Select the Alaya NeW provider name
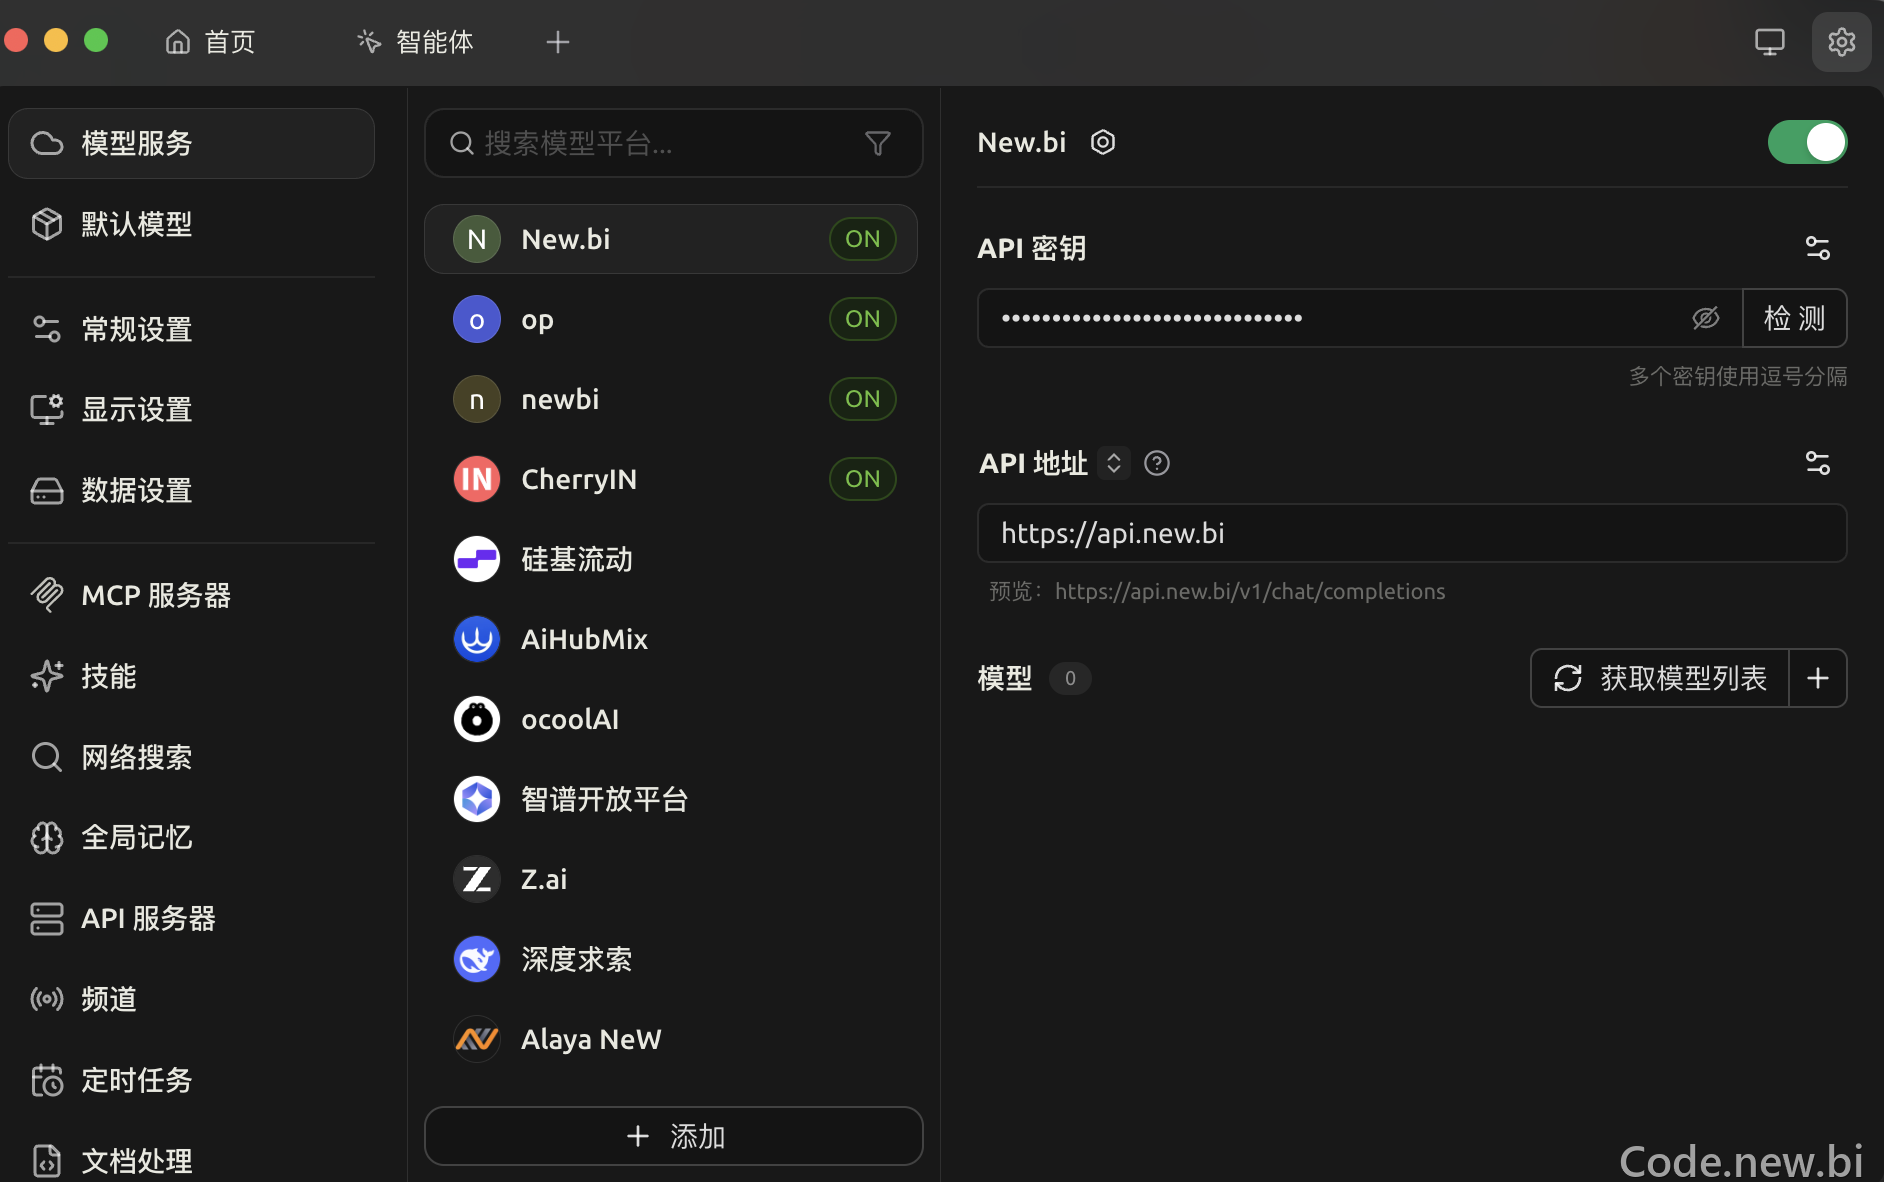This screenshot has height=1182, width=1884. pyautogui.click(x=592, y=1039)
